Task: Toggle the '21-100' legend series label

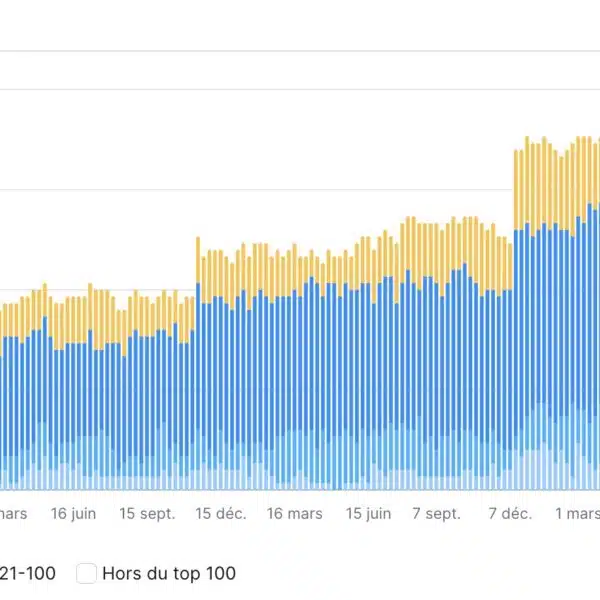Action: tap(28, 573)
